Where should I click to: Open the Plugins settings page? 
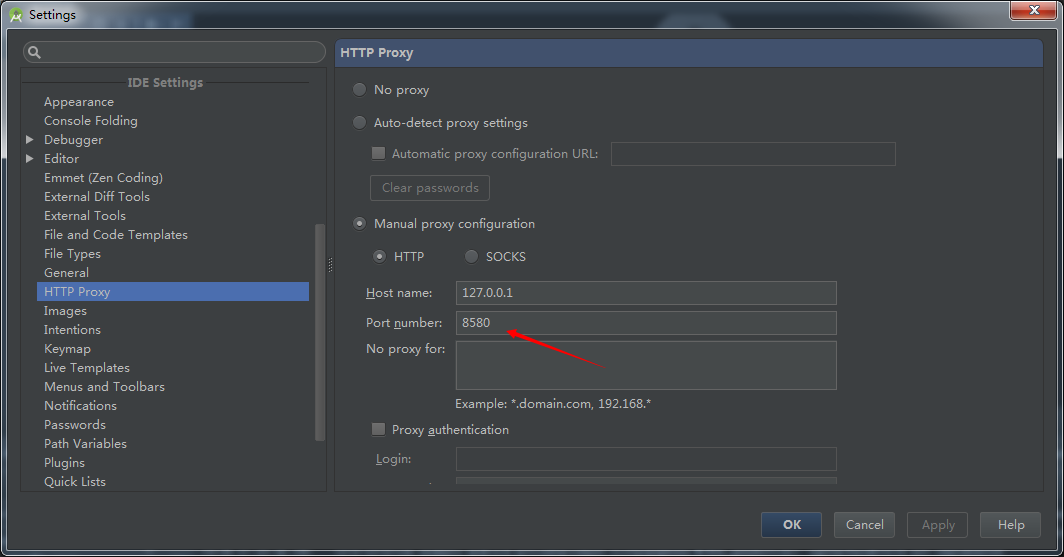click(x=64, y=463)
